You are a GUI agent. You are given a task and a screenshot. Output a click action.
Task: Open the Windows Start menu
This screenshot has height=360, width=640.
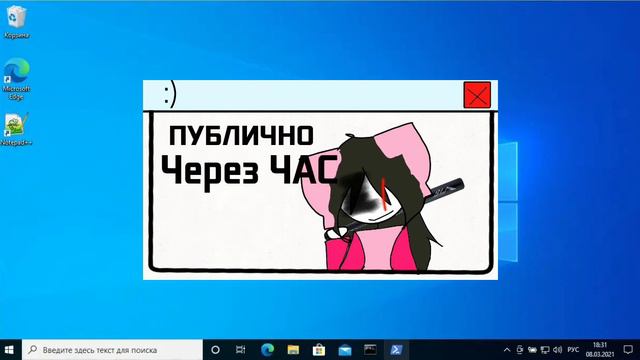[9, 350]
